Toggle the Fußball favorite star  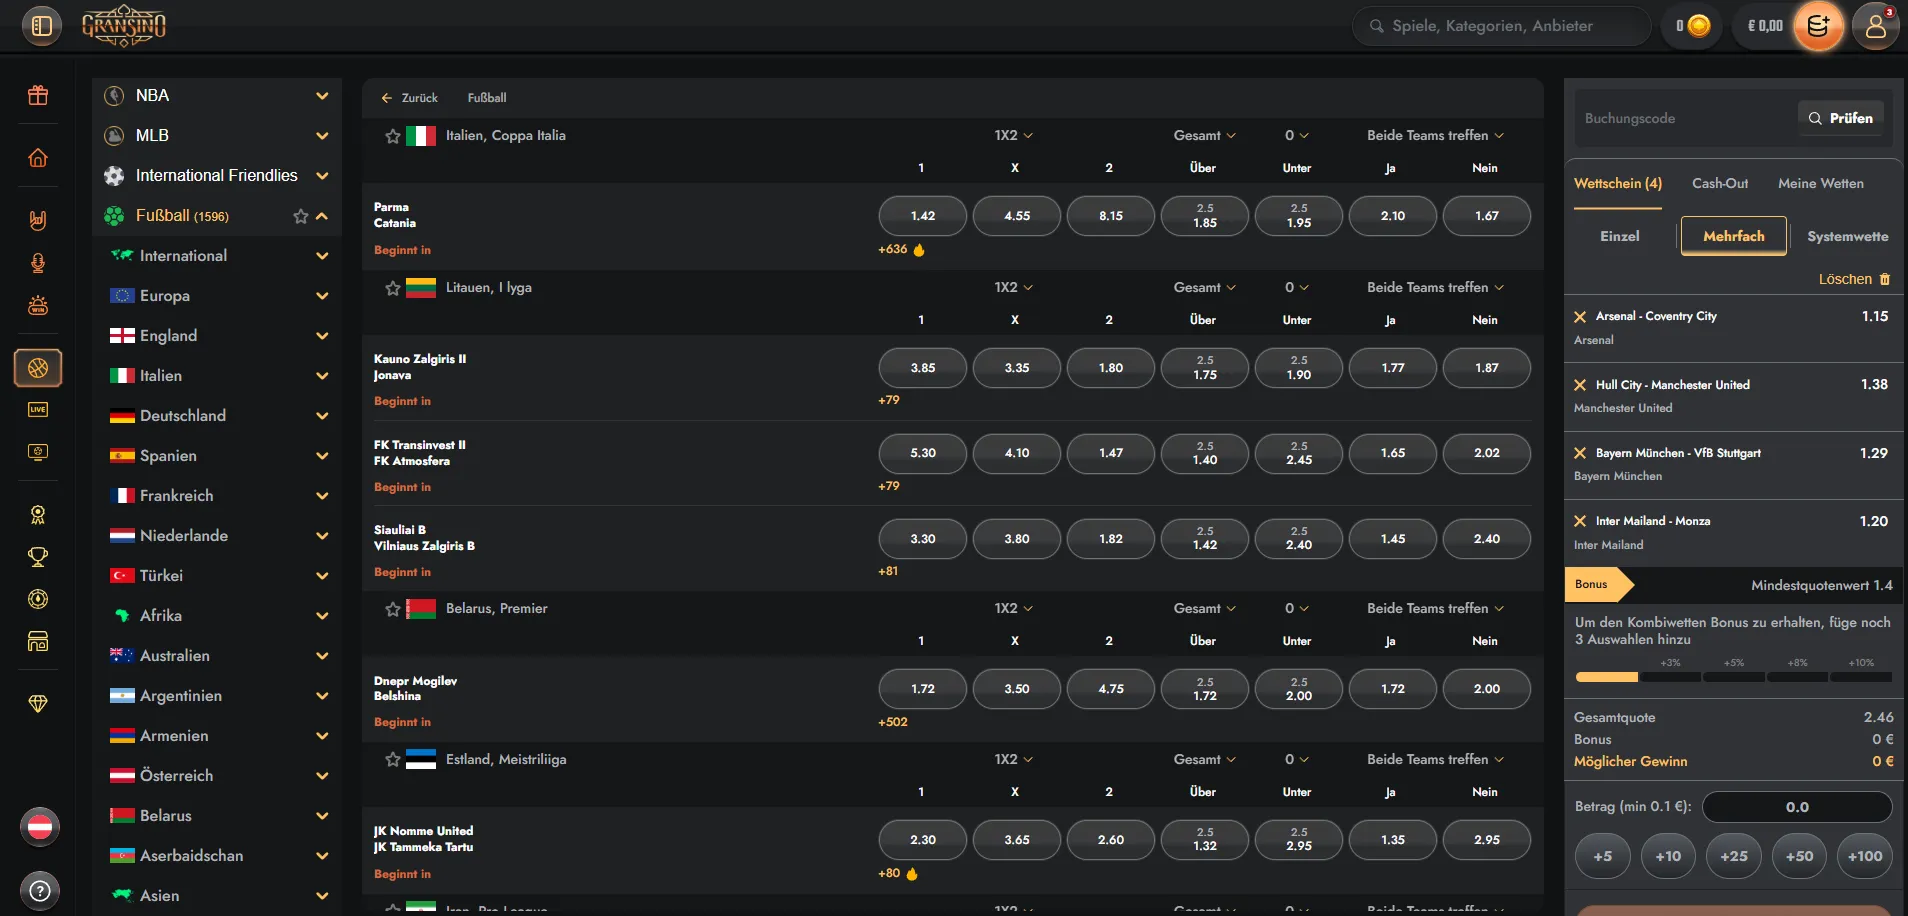coord(300,216)
